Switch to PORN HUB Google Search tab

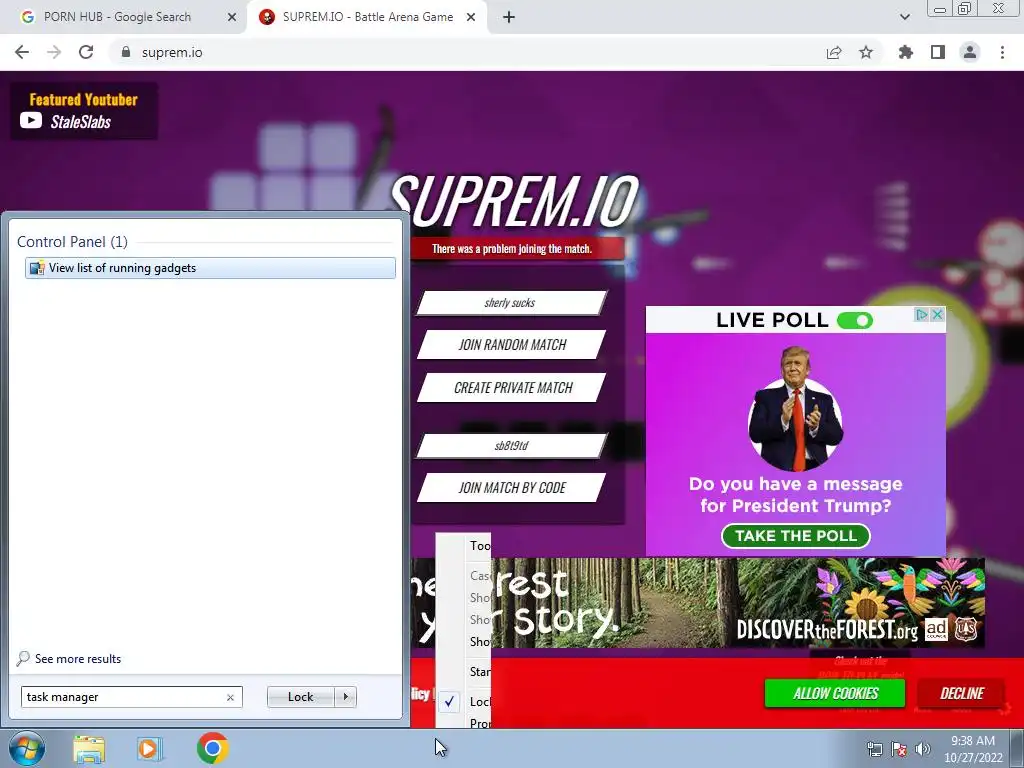118,17
